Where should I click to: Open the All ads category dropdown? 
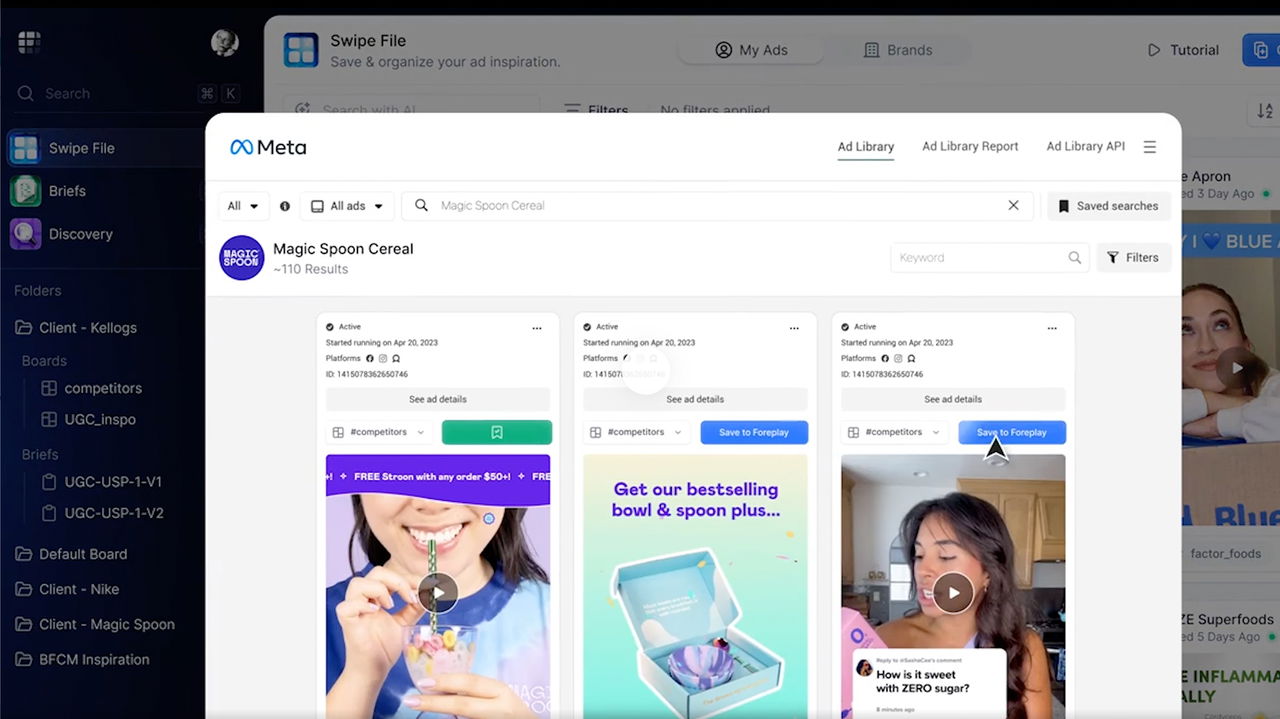(x=347, y=206)
